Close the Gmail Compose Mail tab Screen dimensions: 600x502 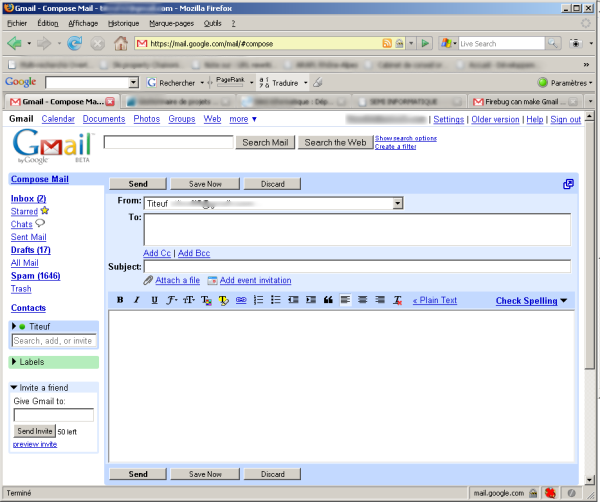[x=110, y=102]
